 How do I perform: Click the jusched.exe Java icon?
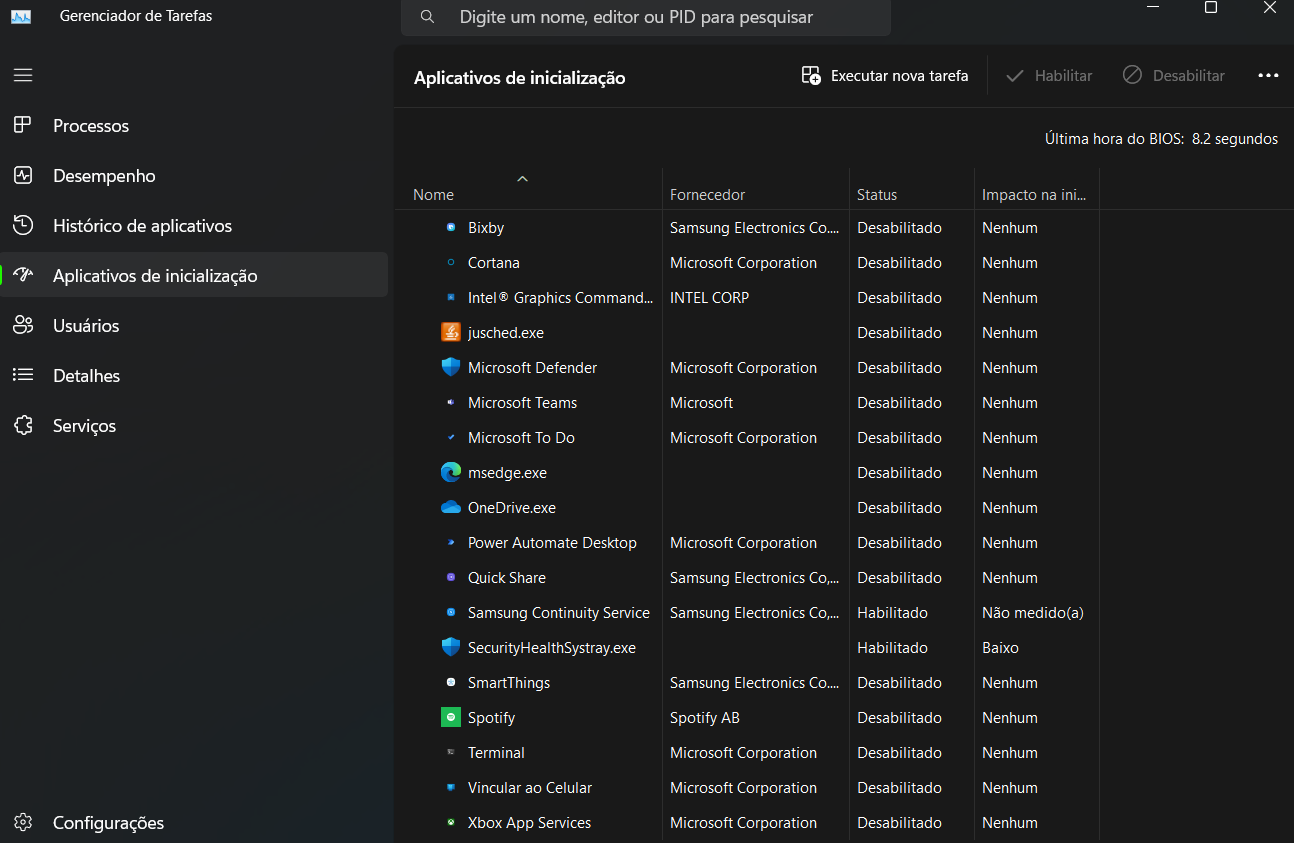point(451,332)
